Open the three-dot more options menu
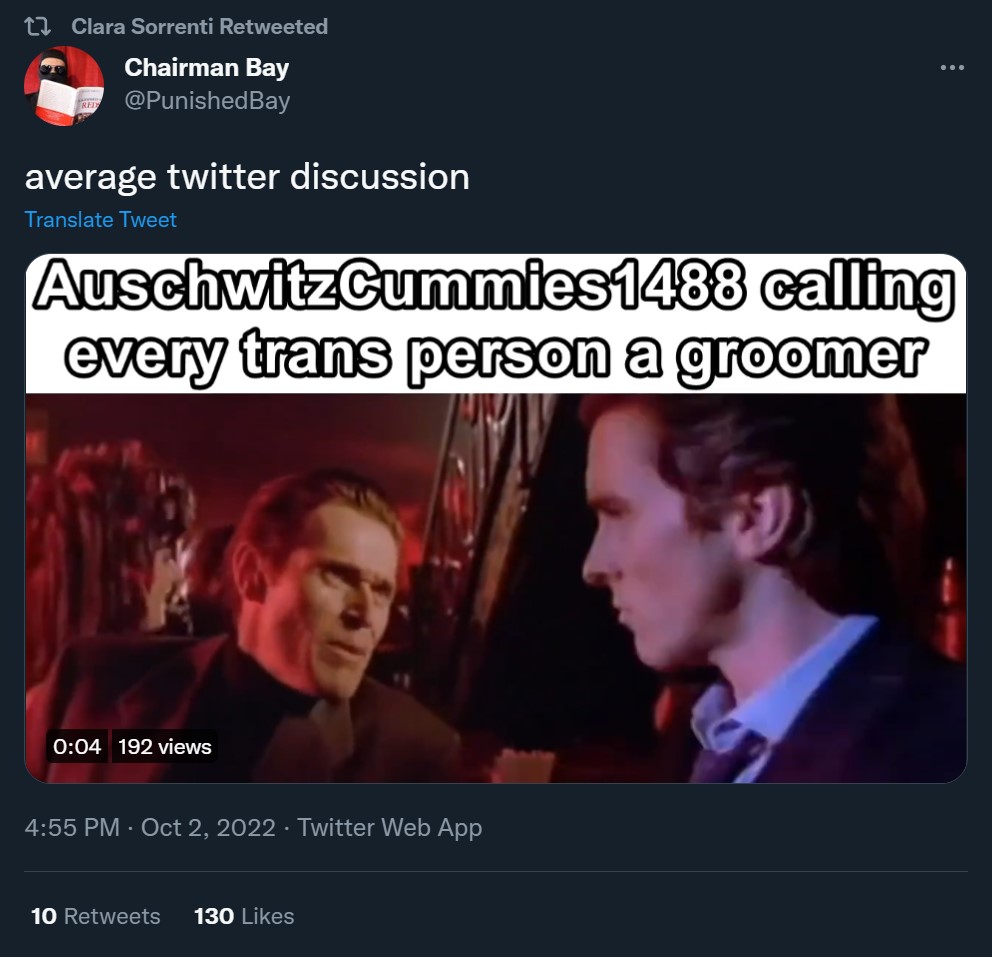This screenshot has height=957, width=992. tap(952, 67)
